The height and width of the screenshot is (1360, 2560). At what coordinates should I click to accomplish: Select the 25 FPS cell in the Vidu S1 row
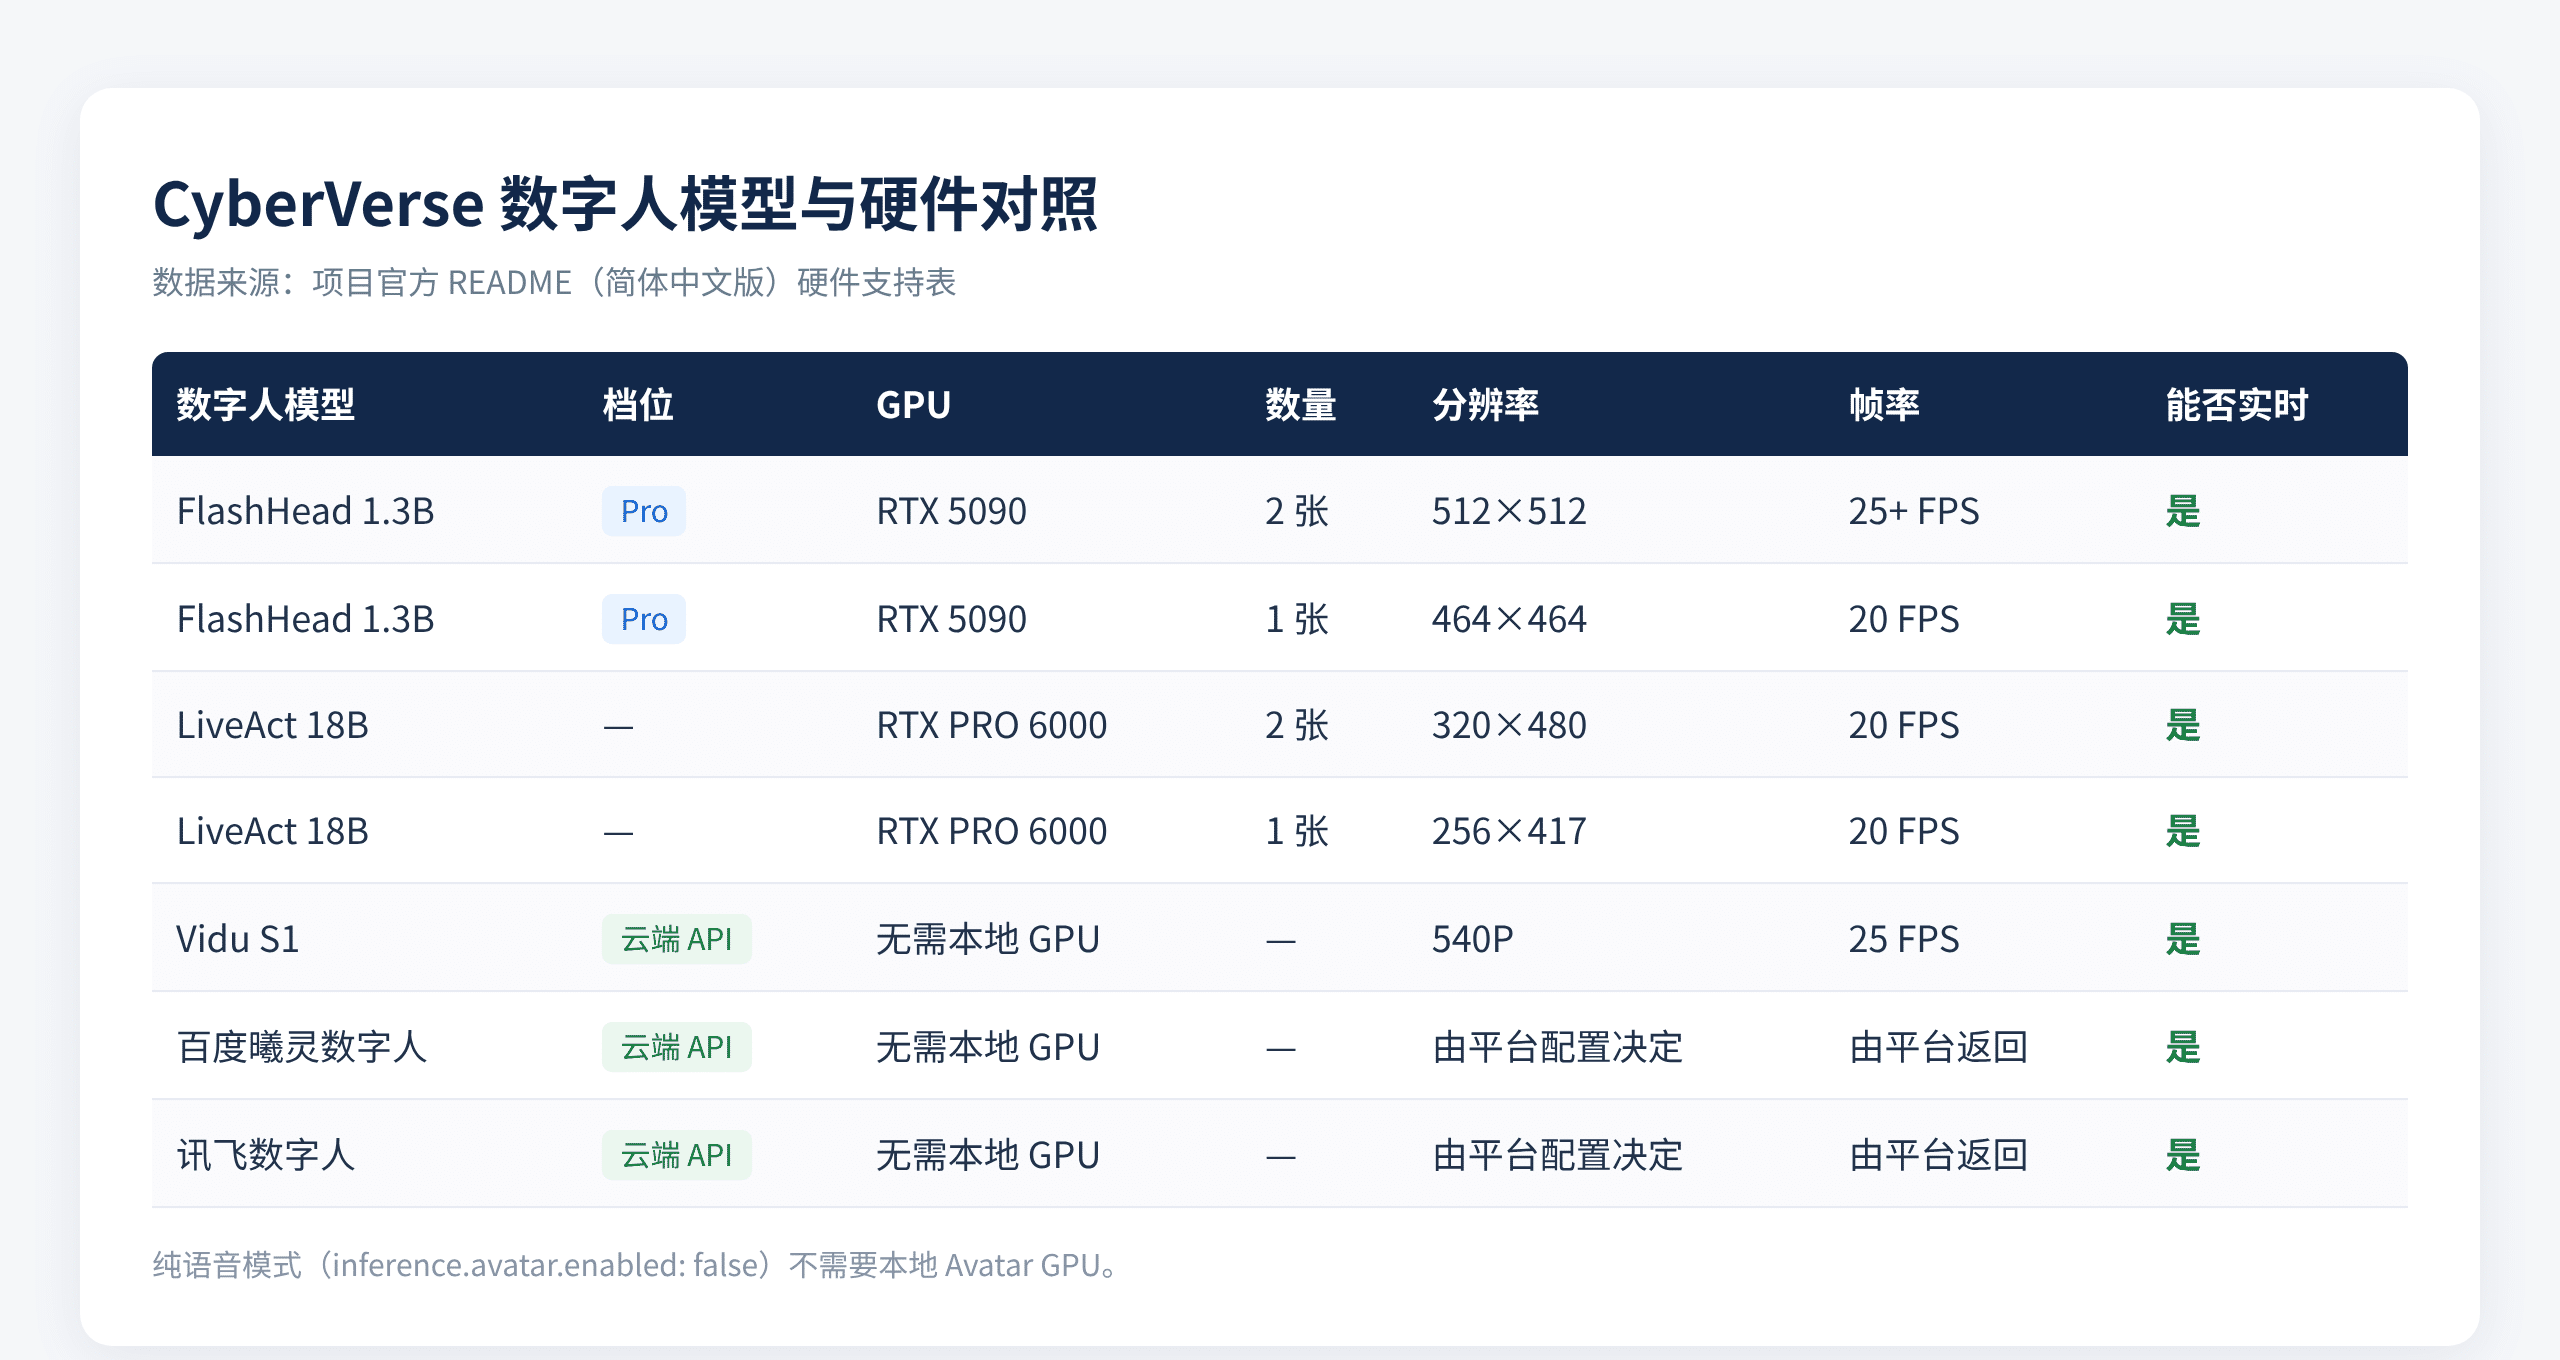1903,939
